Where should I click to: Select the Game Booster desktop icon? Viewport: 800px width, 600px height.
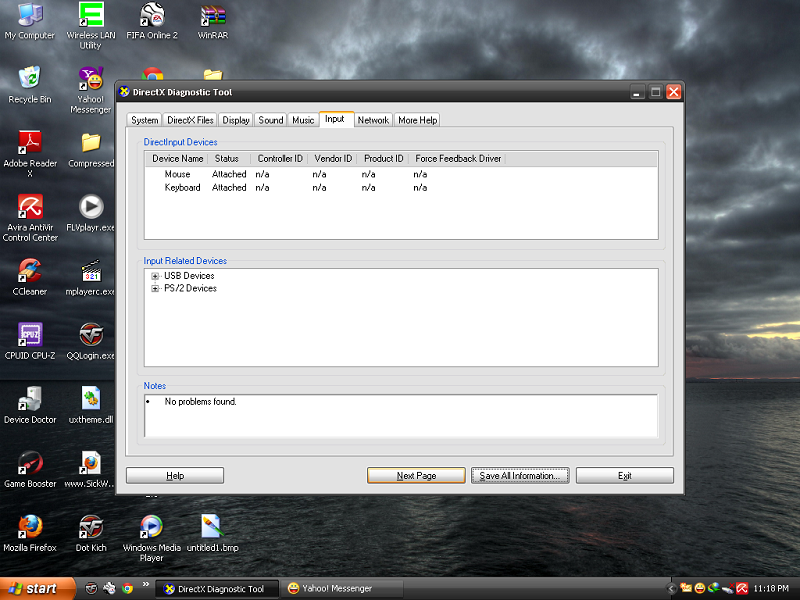tap(30, 464)
